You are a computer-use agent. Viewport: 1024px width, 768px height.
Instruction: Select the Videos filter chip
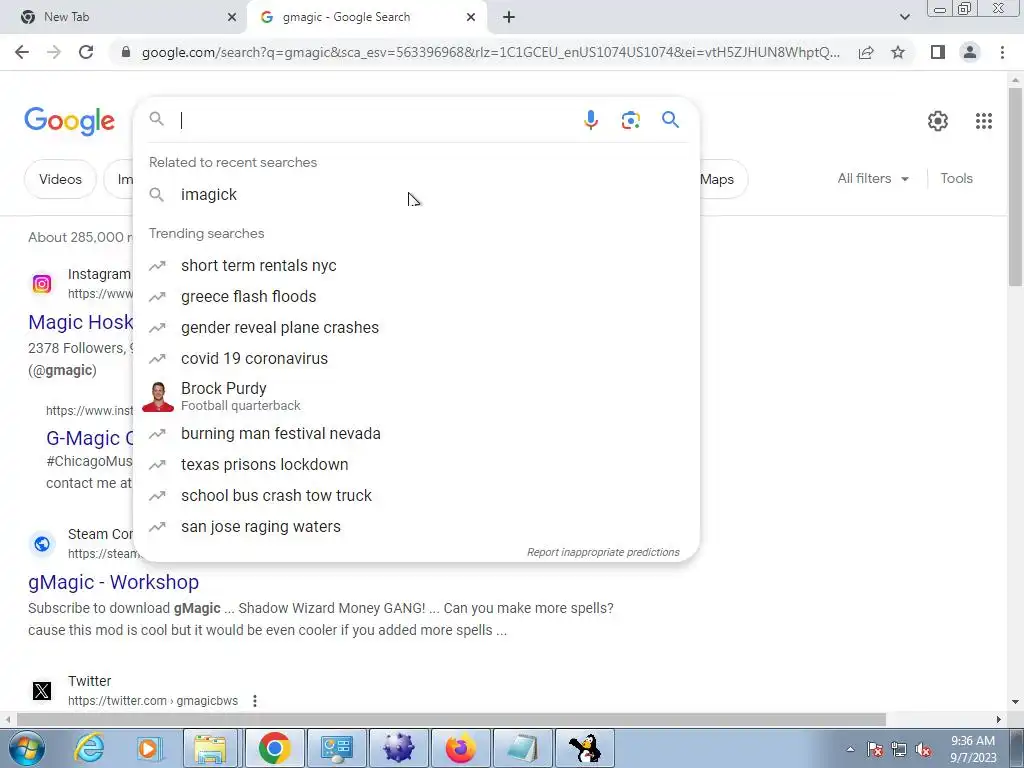[x=60, y=179]
